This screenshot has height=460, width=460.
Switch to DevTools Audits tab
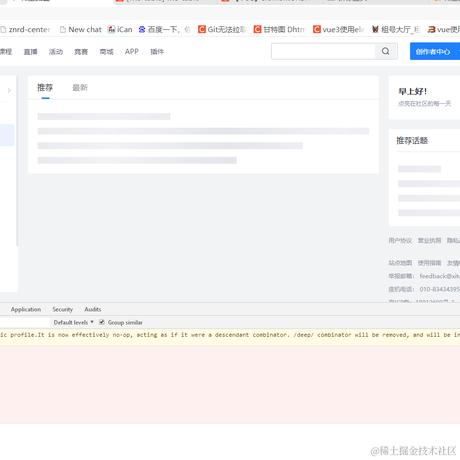tap(93, 309)
